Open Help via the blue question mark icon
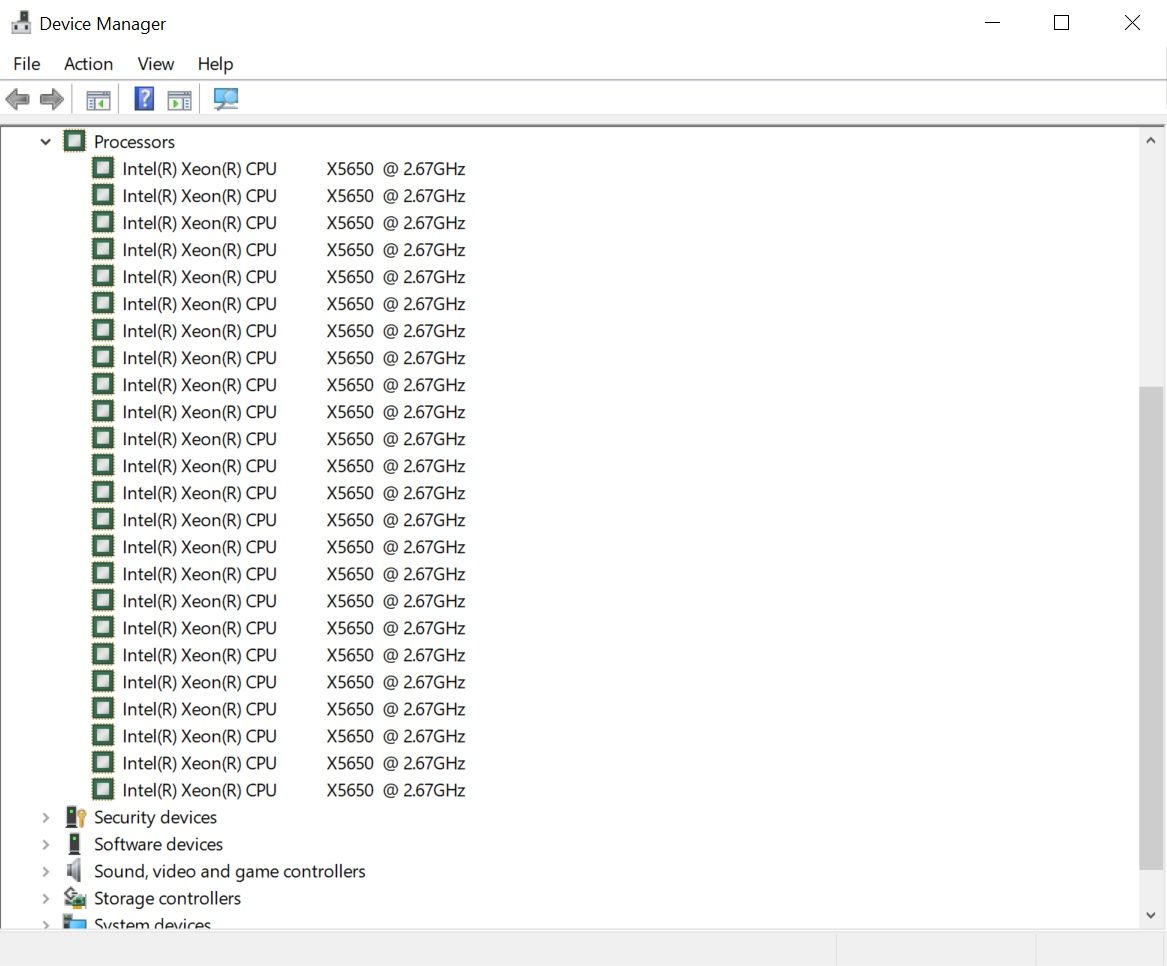This screenshot has height=966, width=1167. [x=144, y=99]
